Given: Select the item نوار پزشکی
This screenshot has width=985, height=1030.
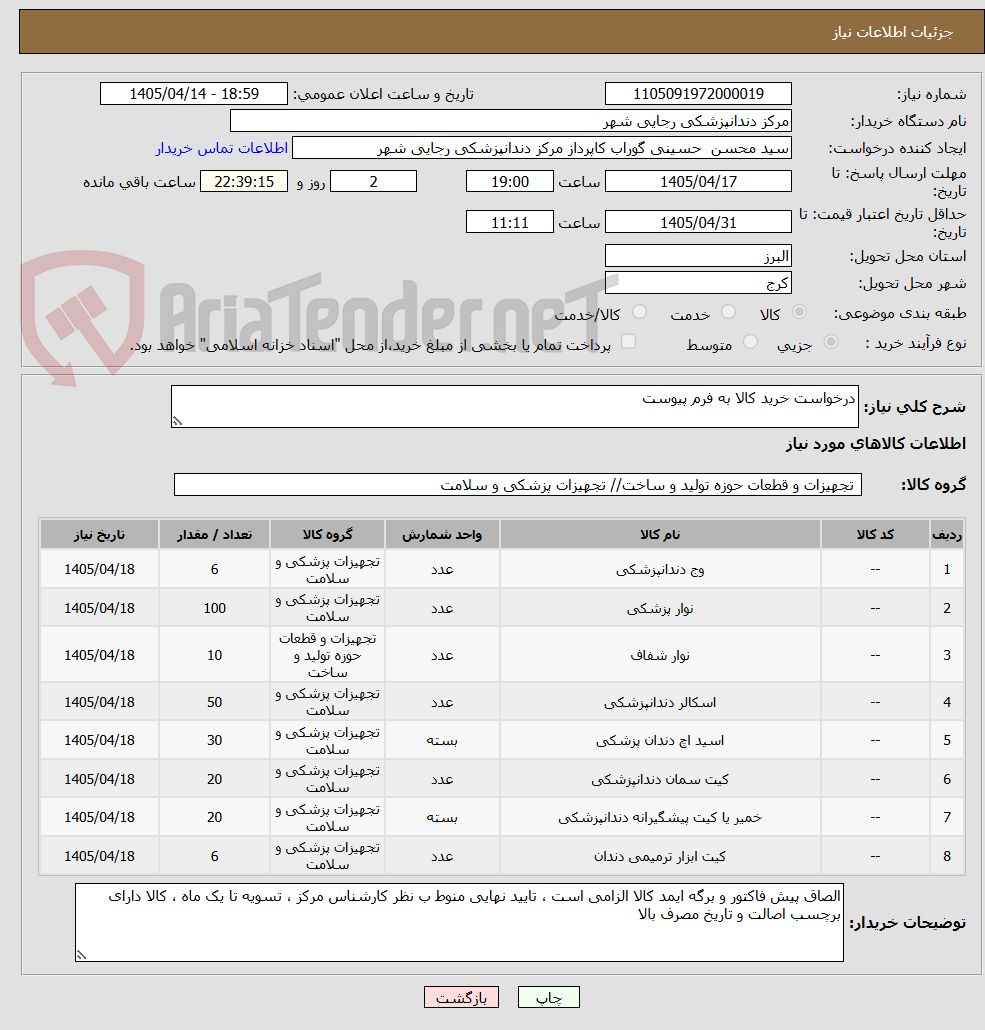Looking at the screenshot, I should (x=660, y=608).
